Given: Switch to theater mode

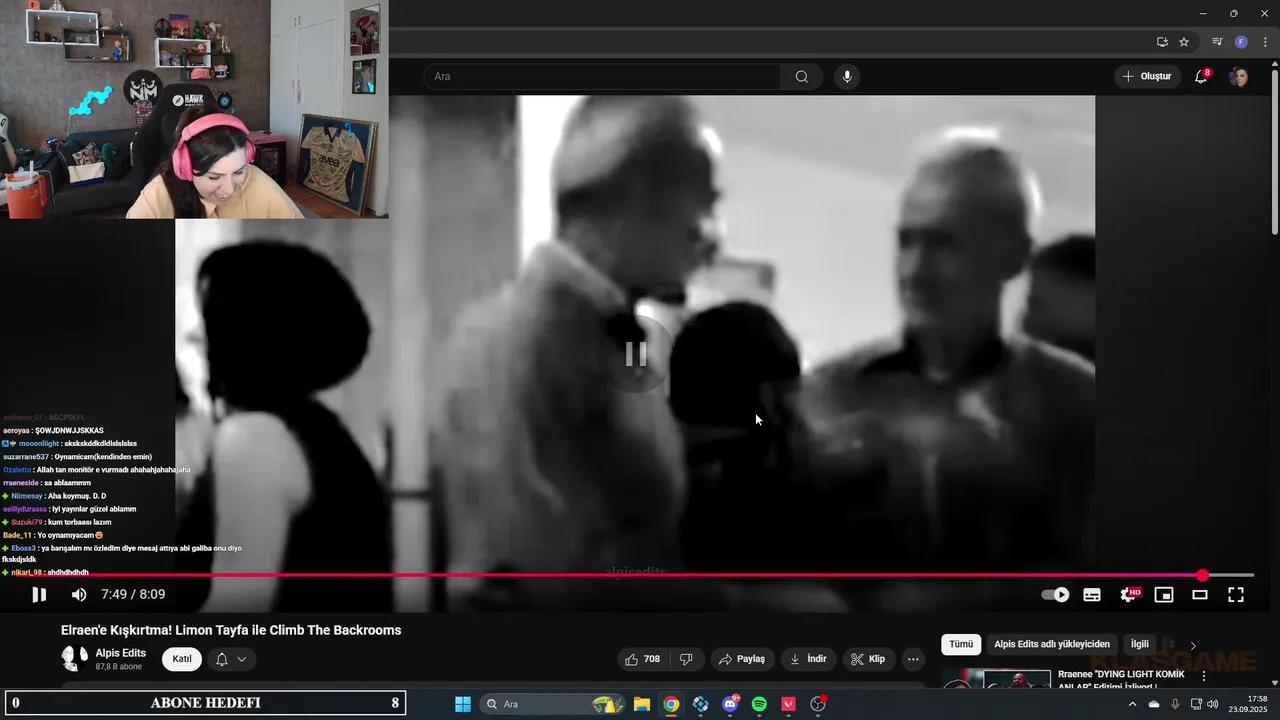Looking at the screenshot, I should pos(1200,594).
